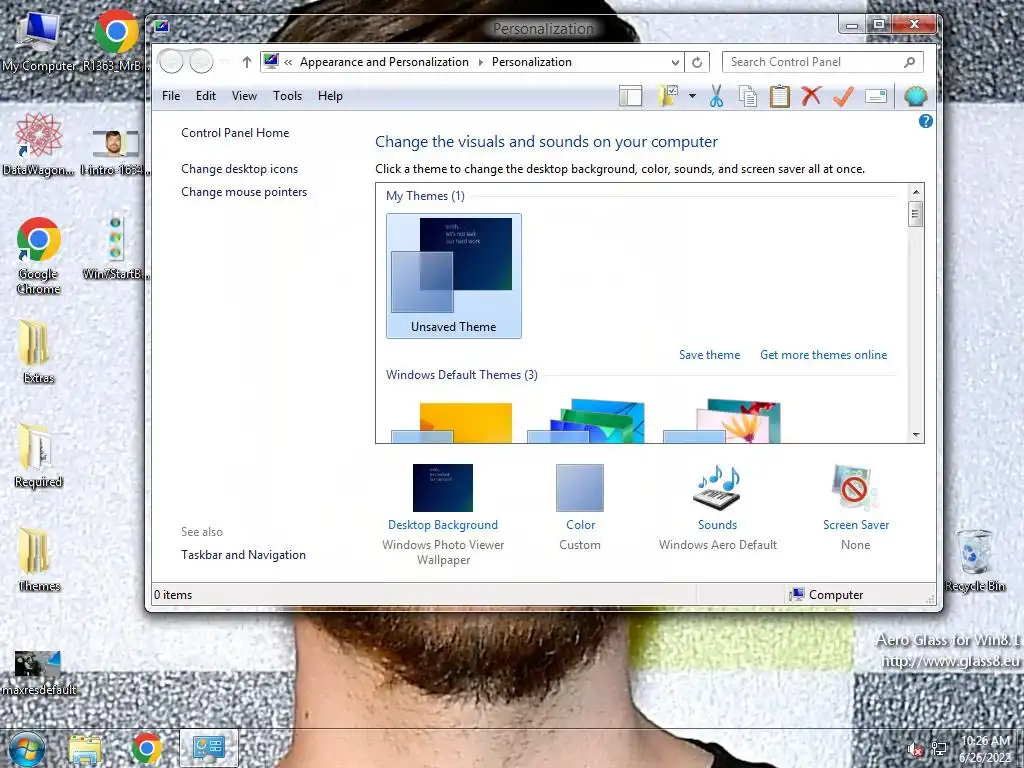Open the recent locations dropdown arrow
The width and height of the screenshot is (1024, 768).
(223, 62)
